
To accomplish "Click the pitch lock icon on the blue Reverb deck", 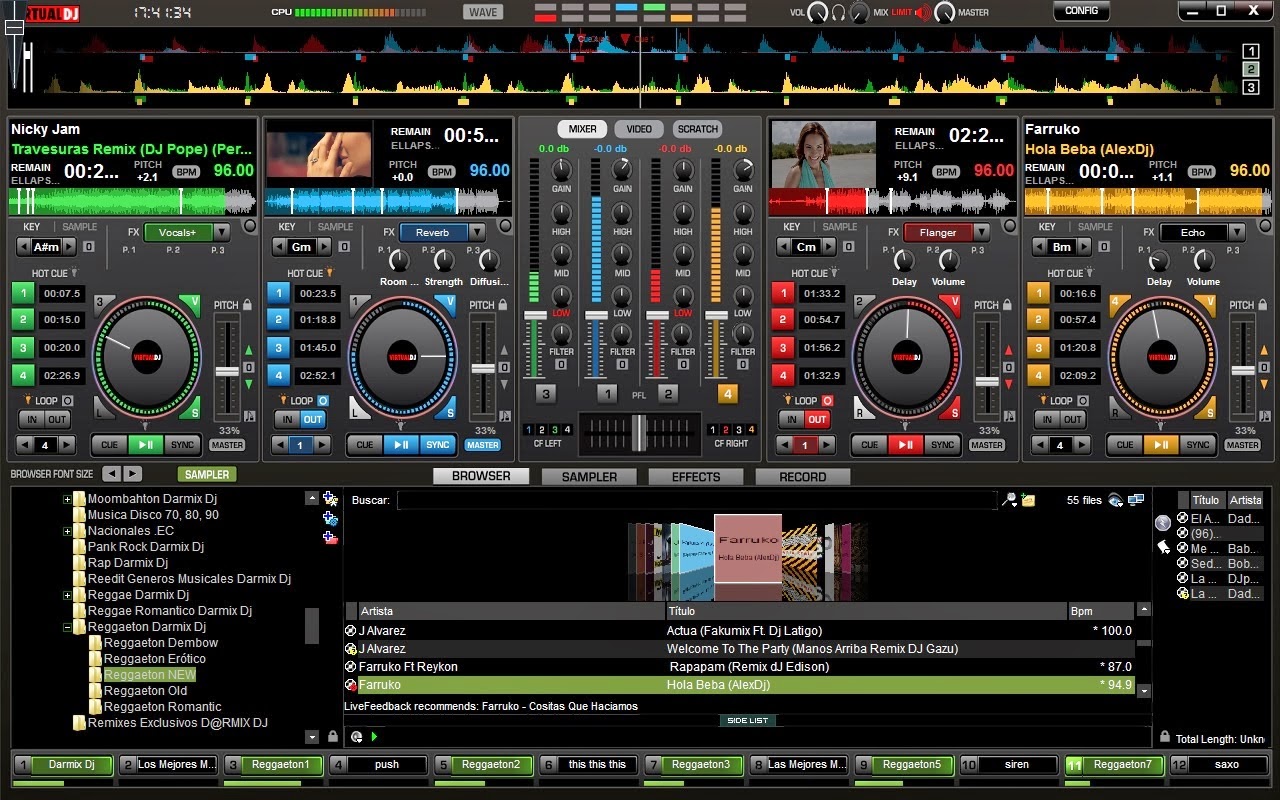I will 502,305.
